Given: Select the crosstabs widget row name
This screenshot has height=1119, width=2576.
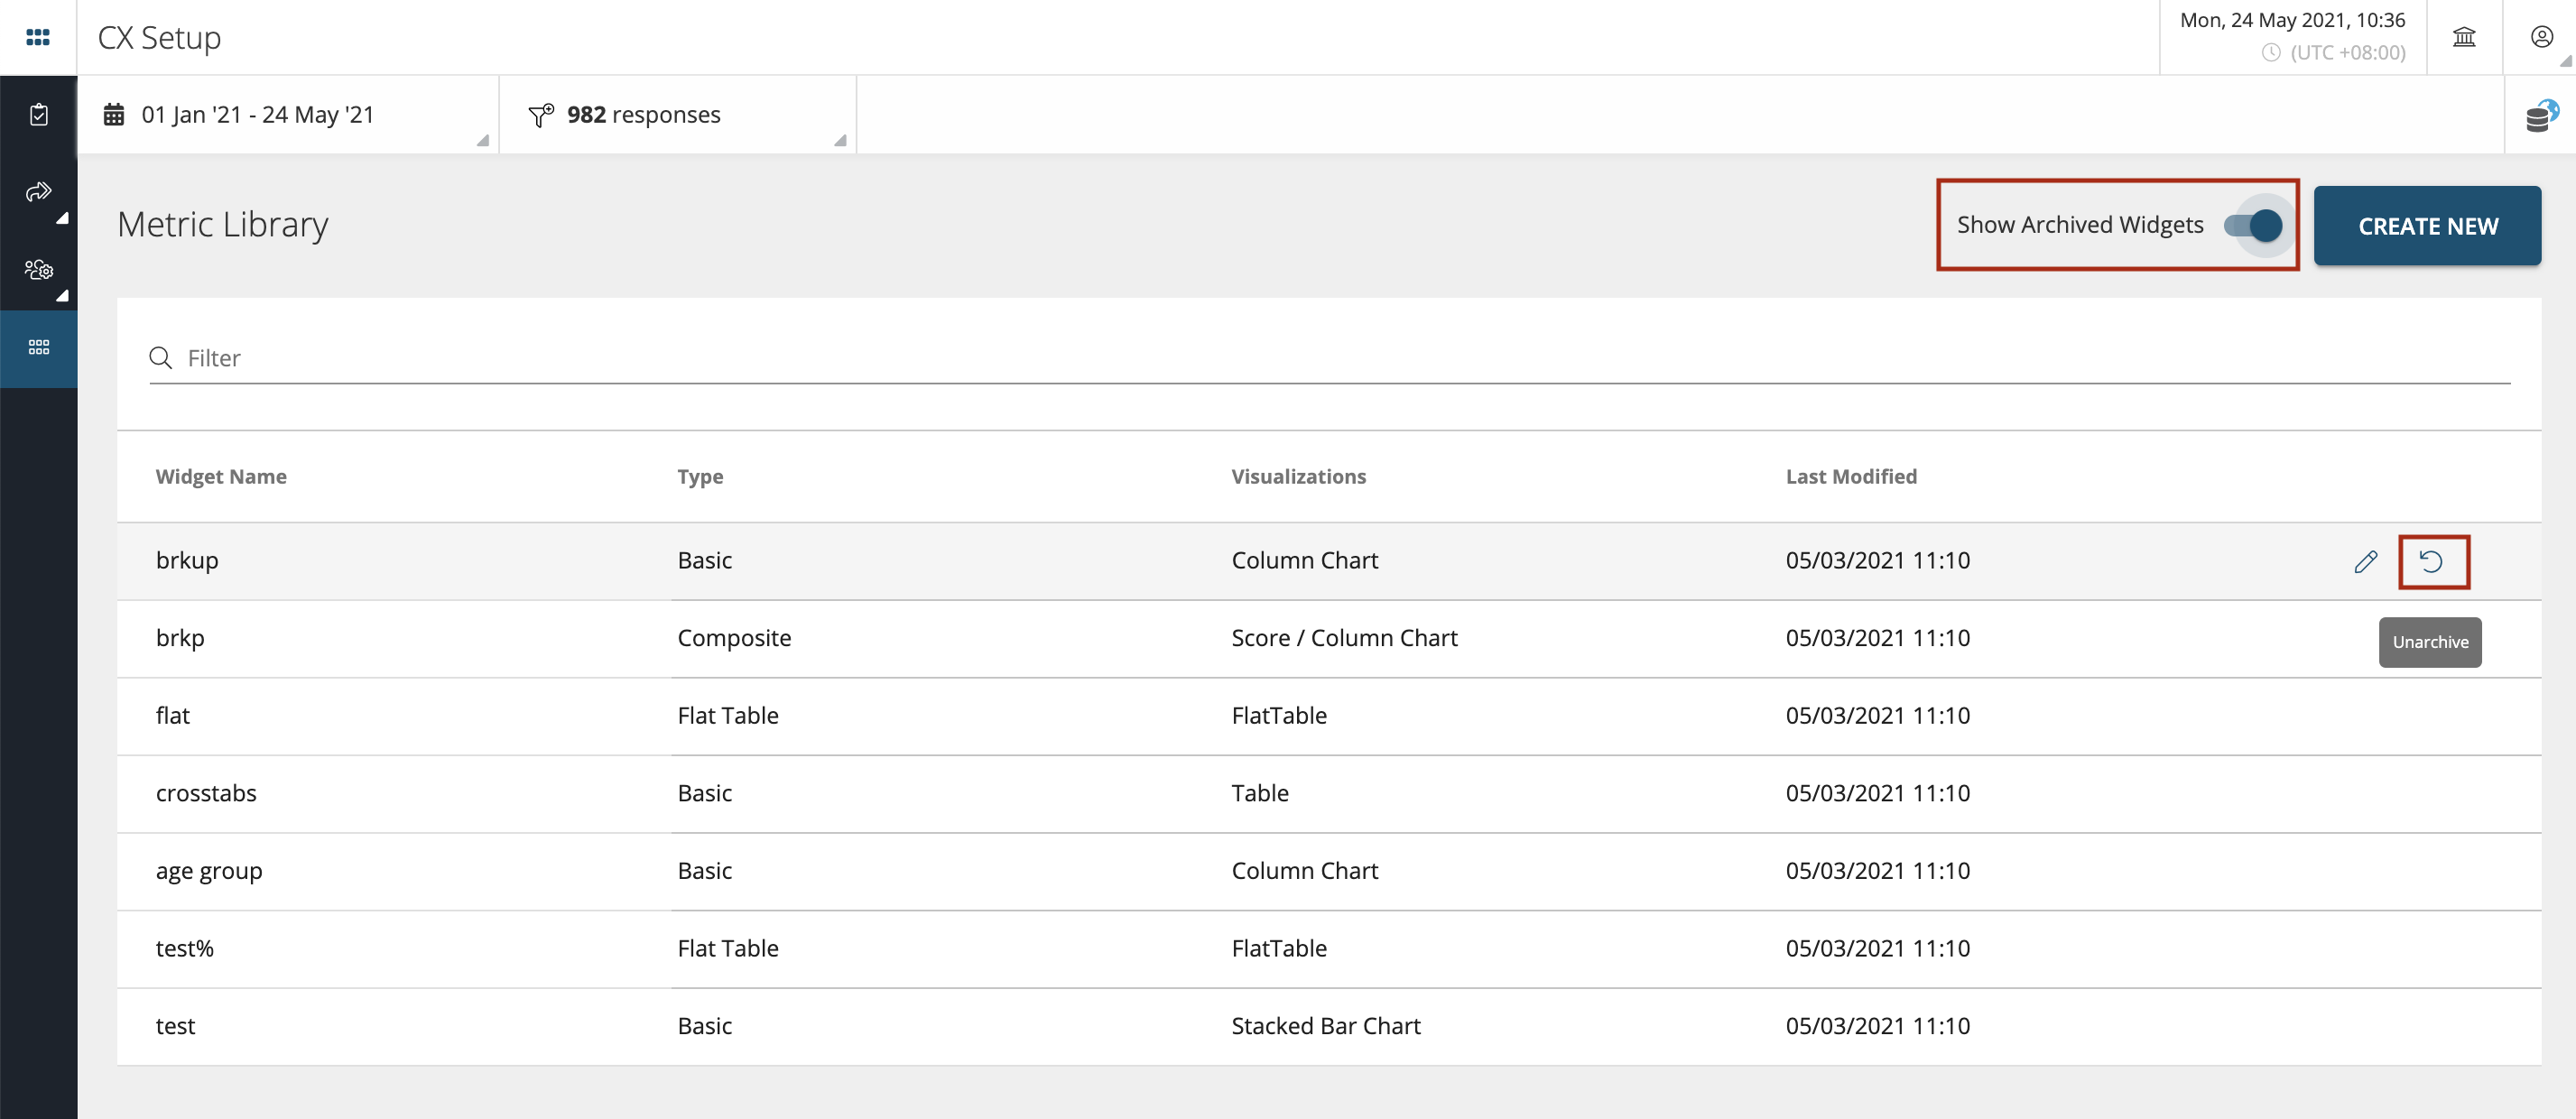Looking at the screenshot, I should pyautogui.click(x=206, y=793).
